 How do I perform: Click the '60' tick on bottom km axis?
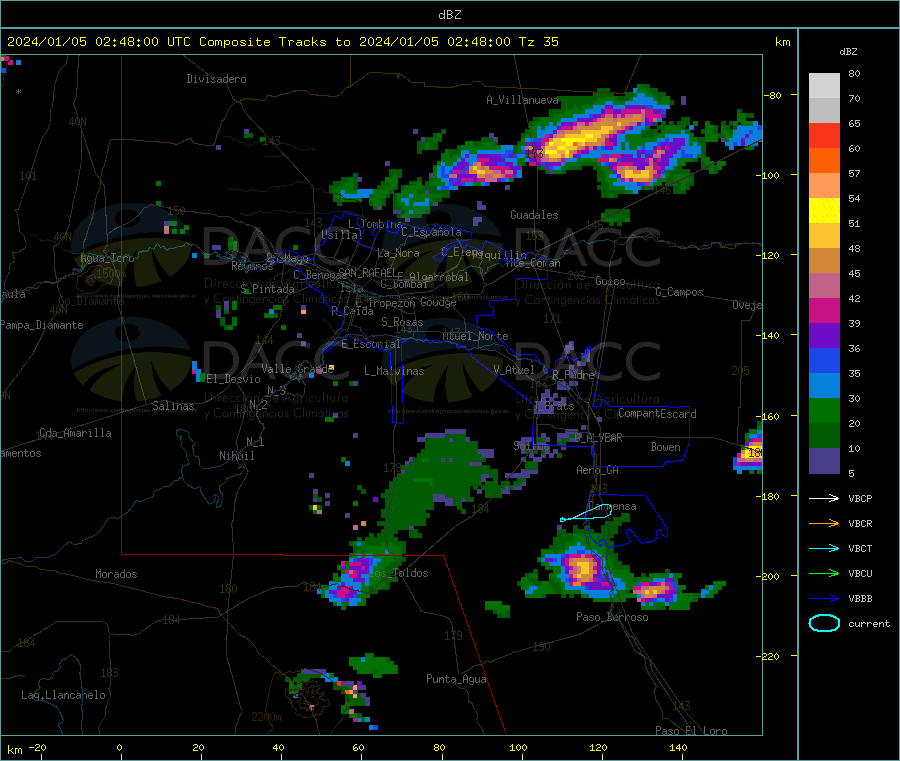coord(358,748)
